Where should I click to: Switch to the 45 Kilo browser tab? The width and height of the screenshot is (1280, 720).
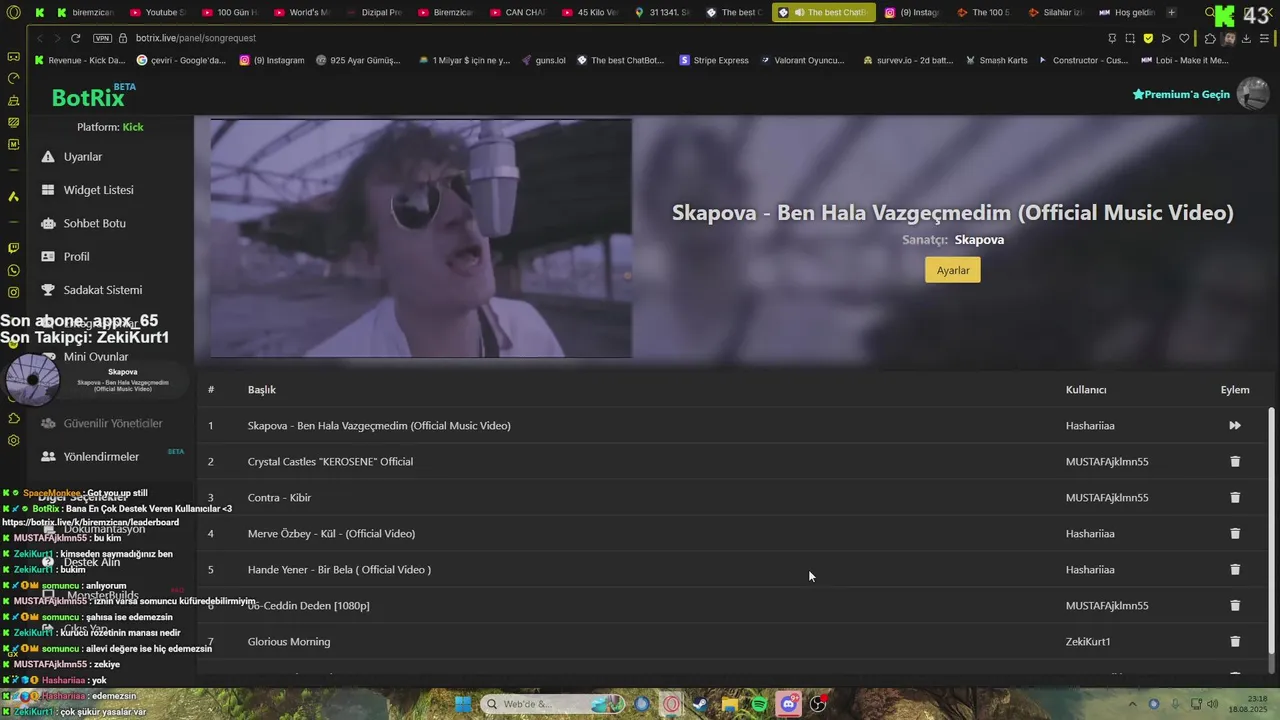[589, 12]
